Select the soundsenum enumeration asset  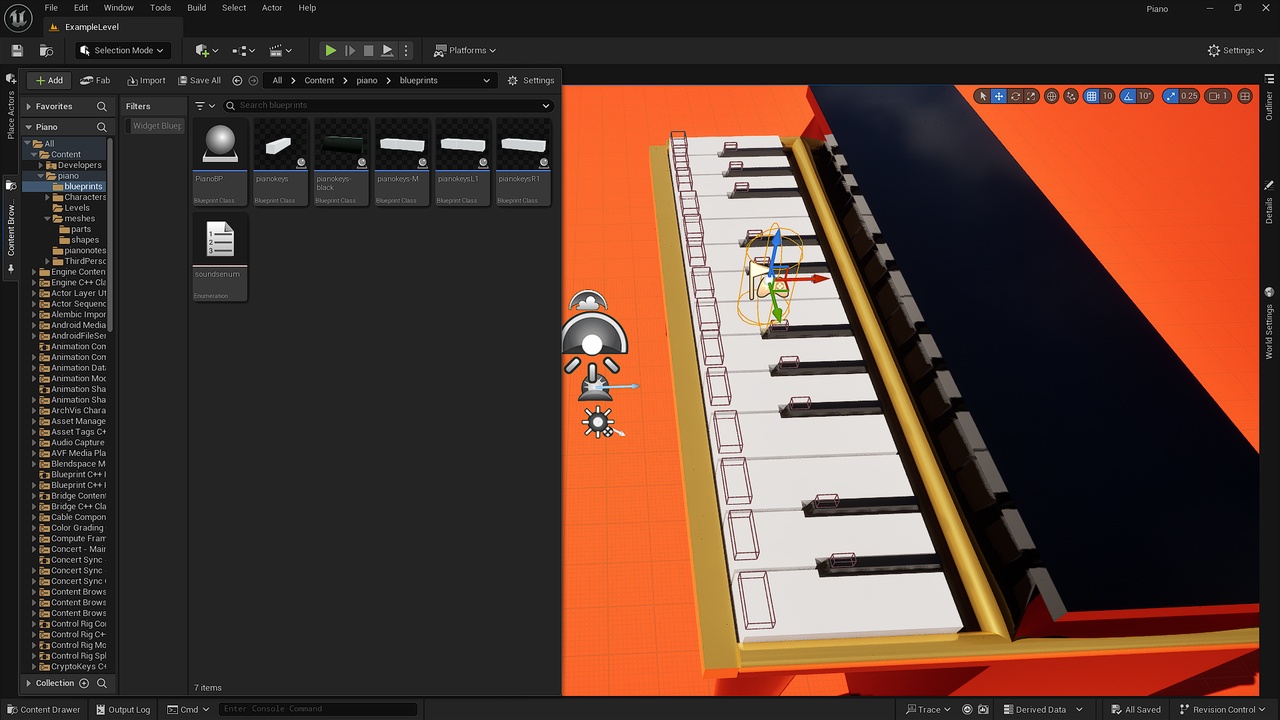(219, 257)
